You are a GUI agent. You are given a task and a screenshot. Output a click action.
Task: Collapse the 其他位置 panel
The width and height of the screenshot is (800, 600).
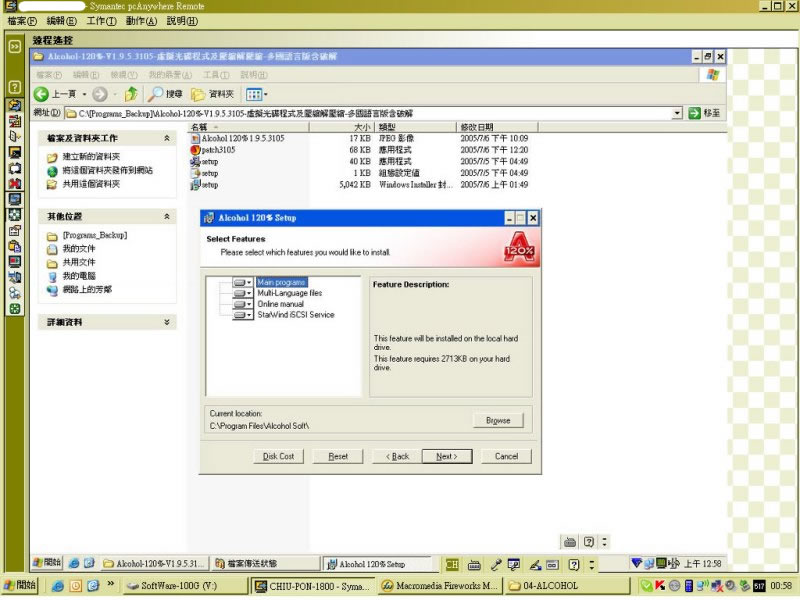tap(167, 217)
